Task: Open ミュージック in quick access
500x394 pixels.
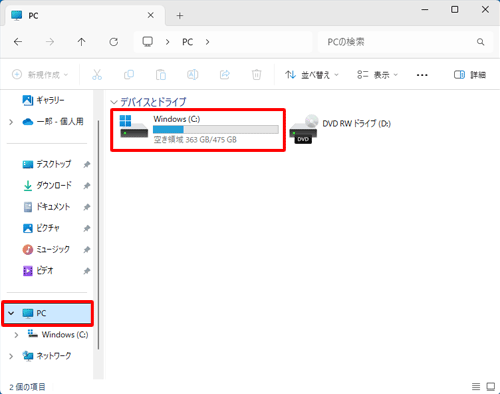Action: coord(46,249)
